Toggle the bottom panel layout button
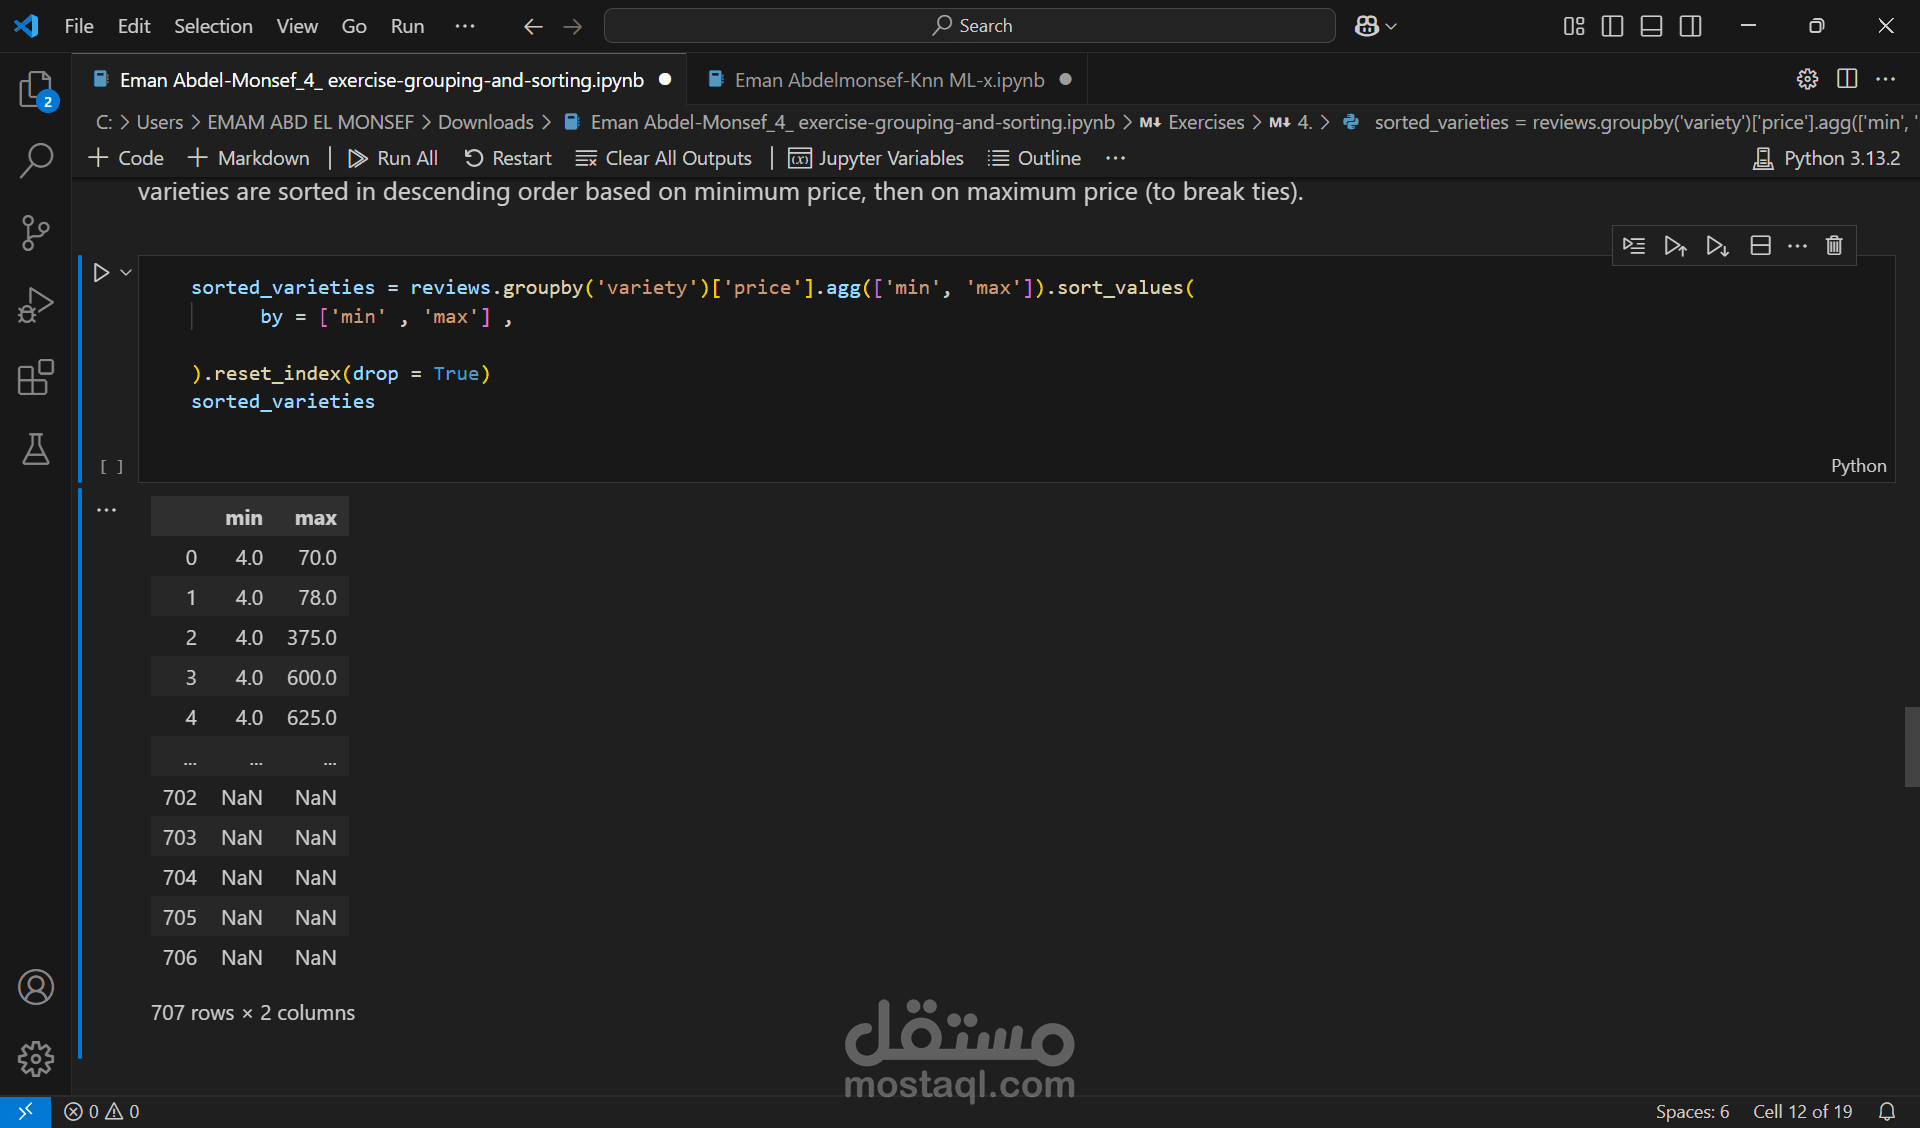Viewport: 1920px width, 1128px height. (1651, 26)
